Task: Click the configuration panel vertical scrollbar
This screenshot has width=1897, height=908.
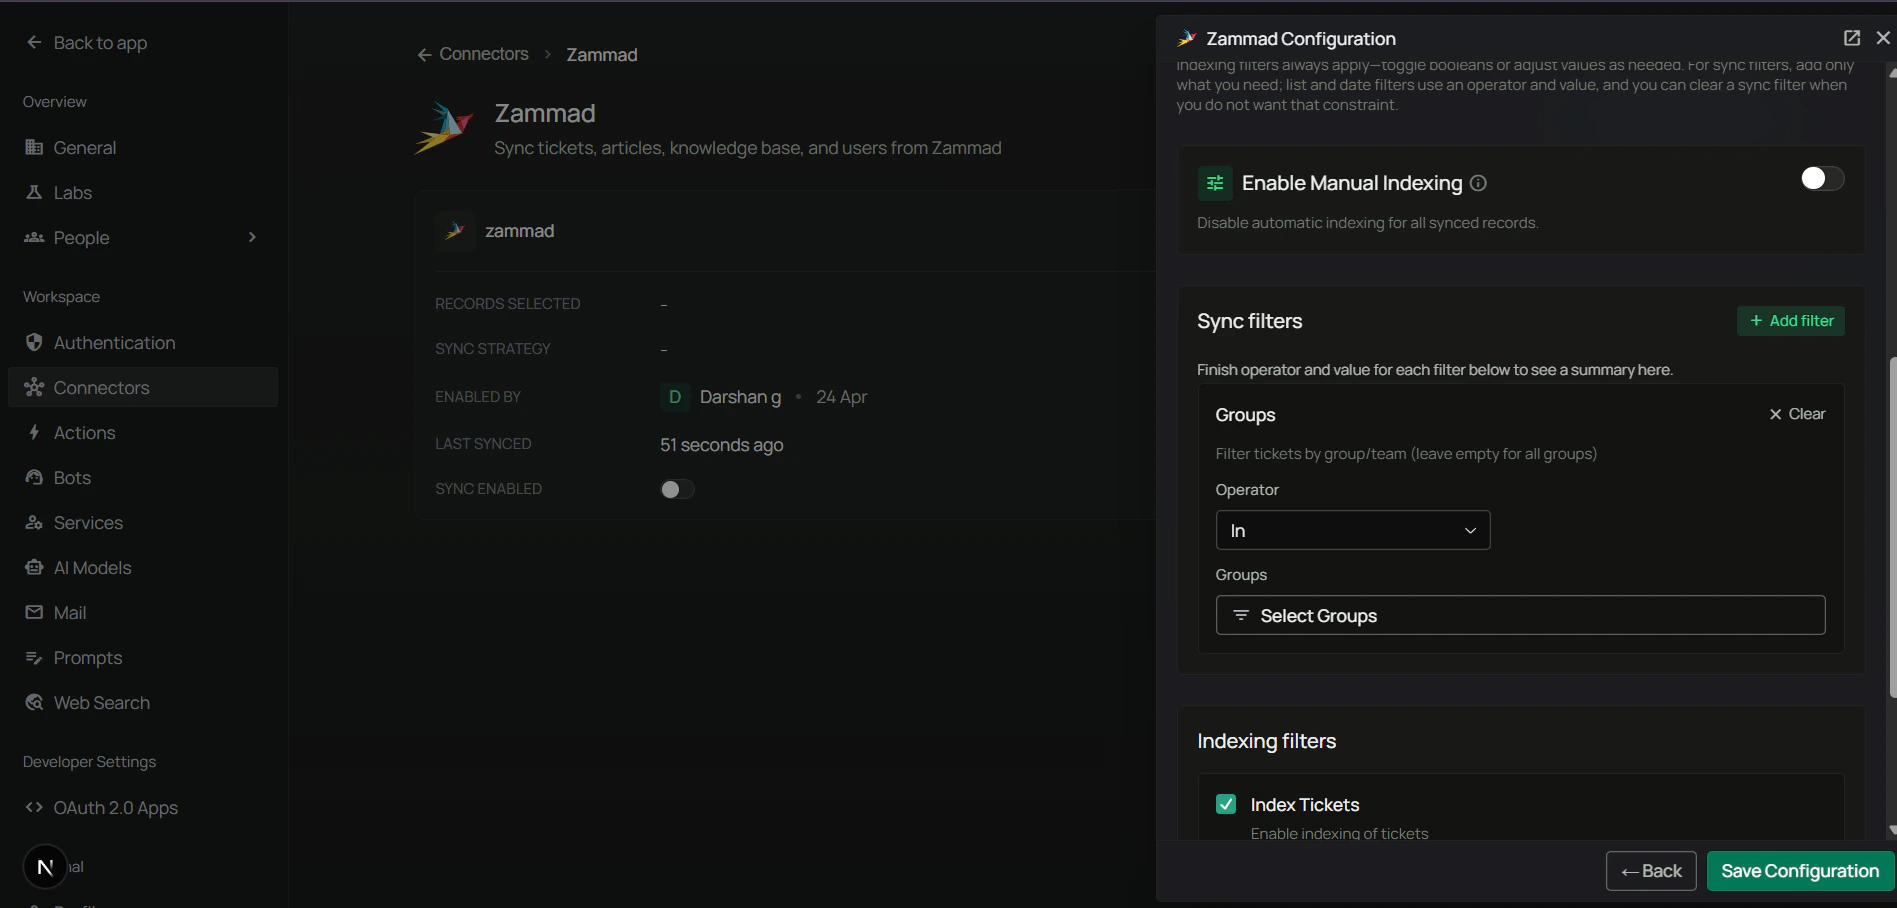Action: pyautogui.click(x=1891, y=525)
